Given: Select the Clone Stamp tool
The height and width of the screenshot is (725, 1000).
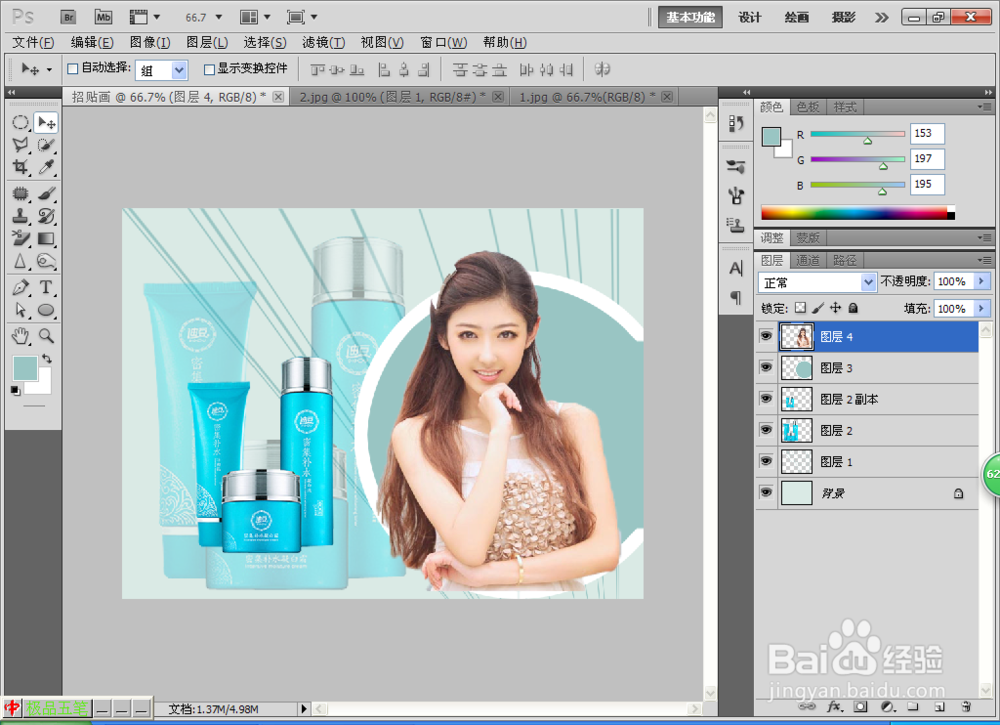Looking at the screenshot, I should [21, 216].
